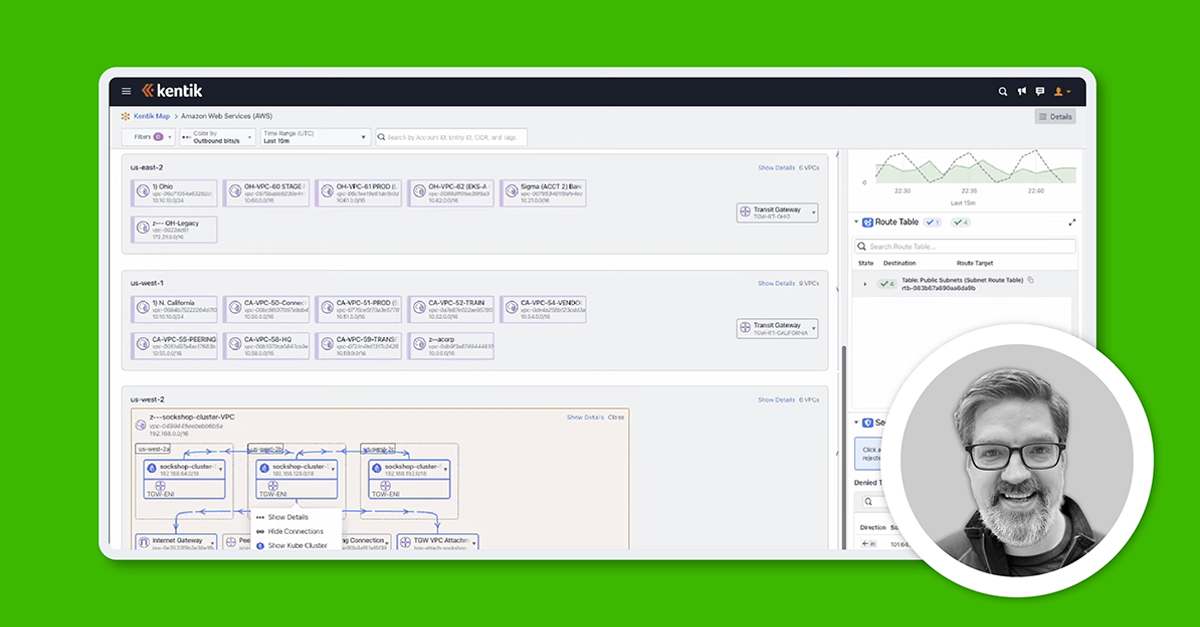Show Details of sockshop-cluster-VPC

coord(585,417)
